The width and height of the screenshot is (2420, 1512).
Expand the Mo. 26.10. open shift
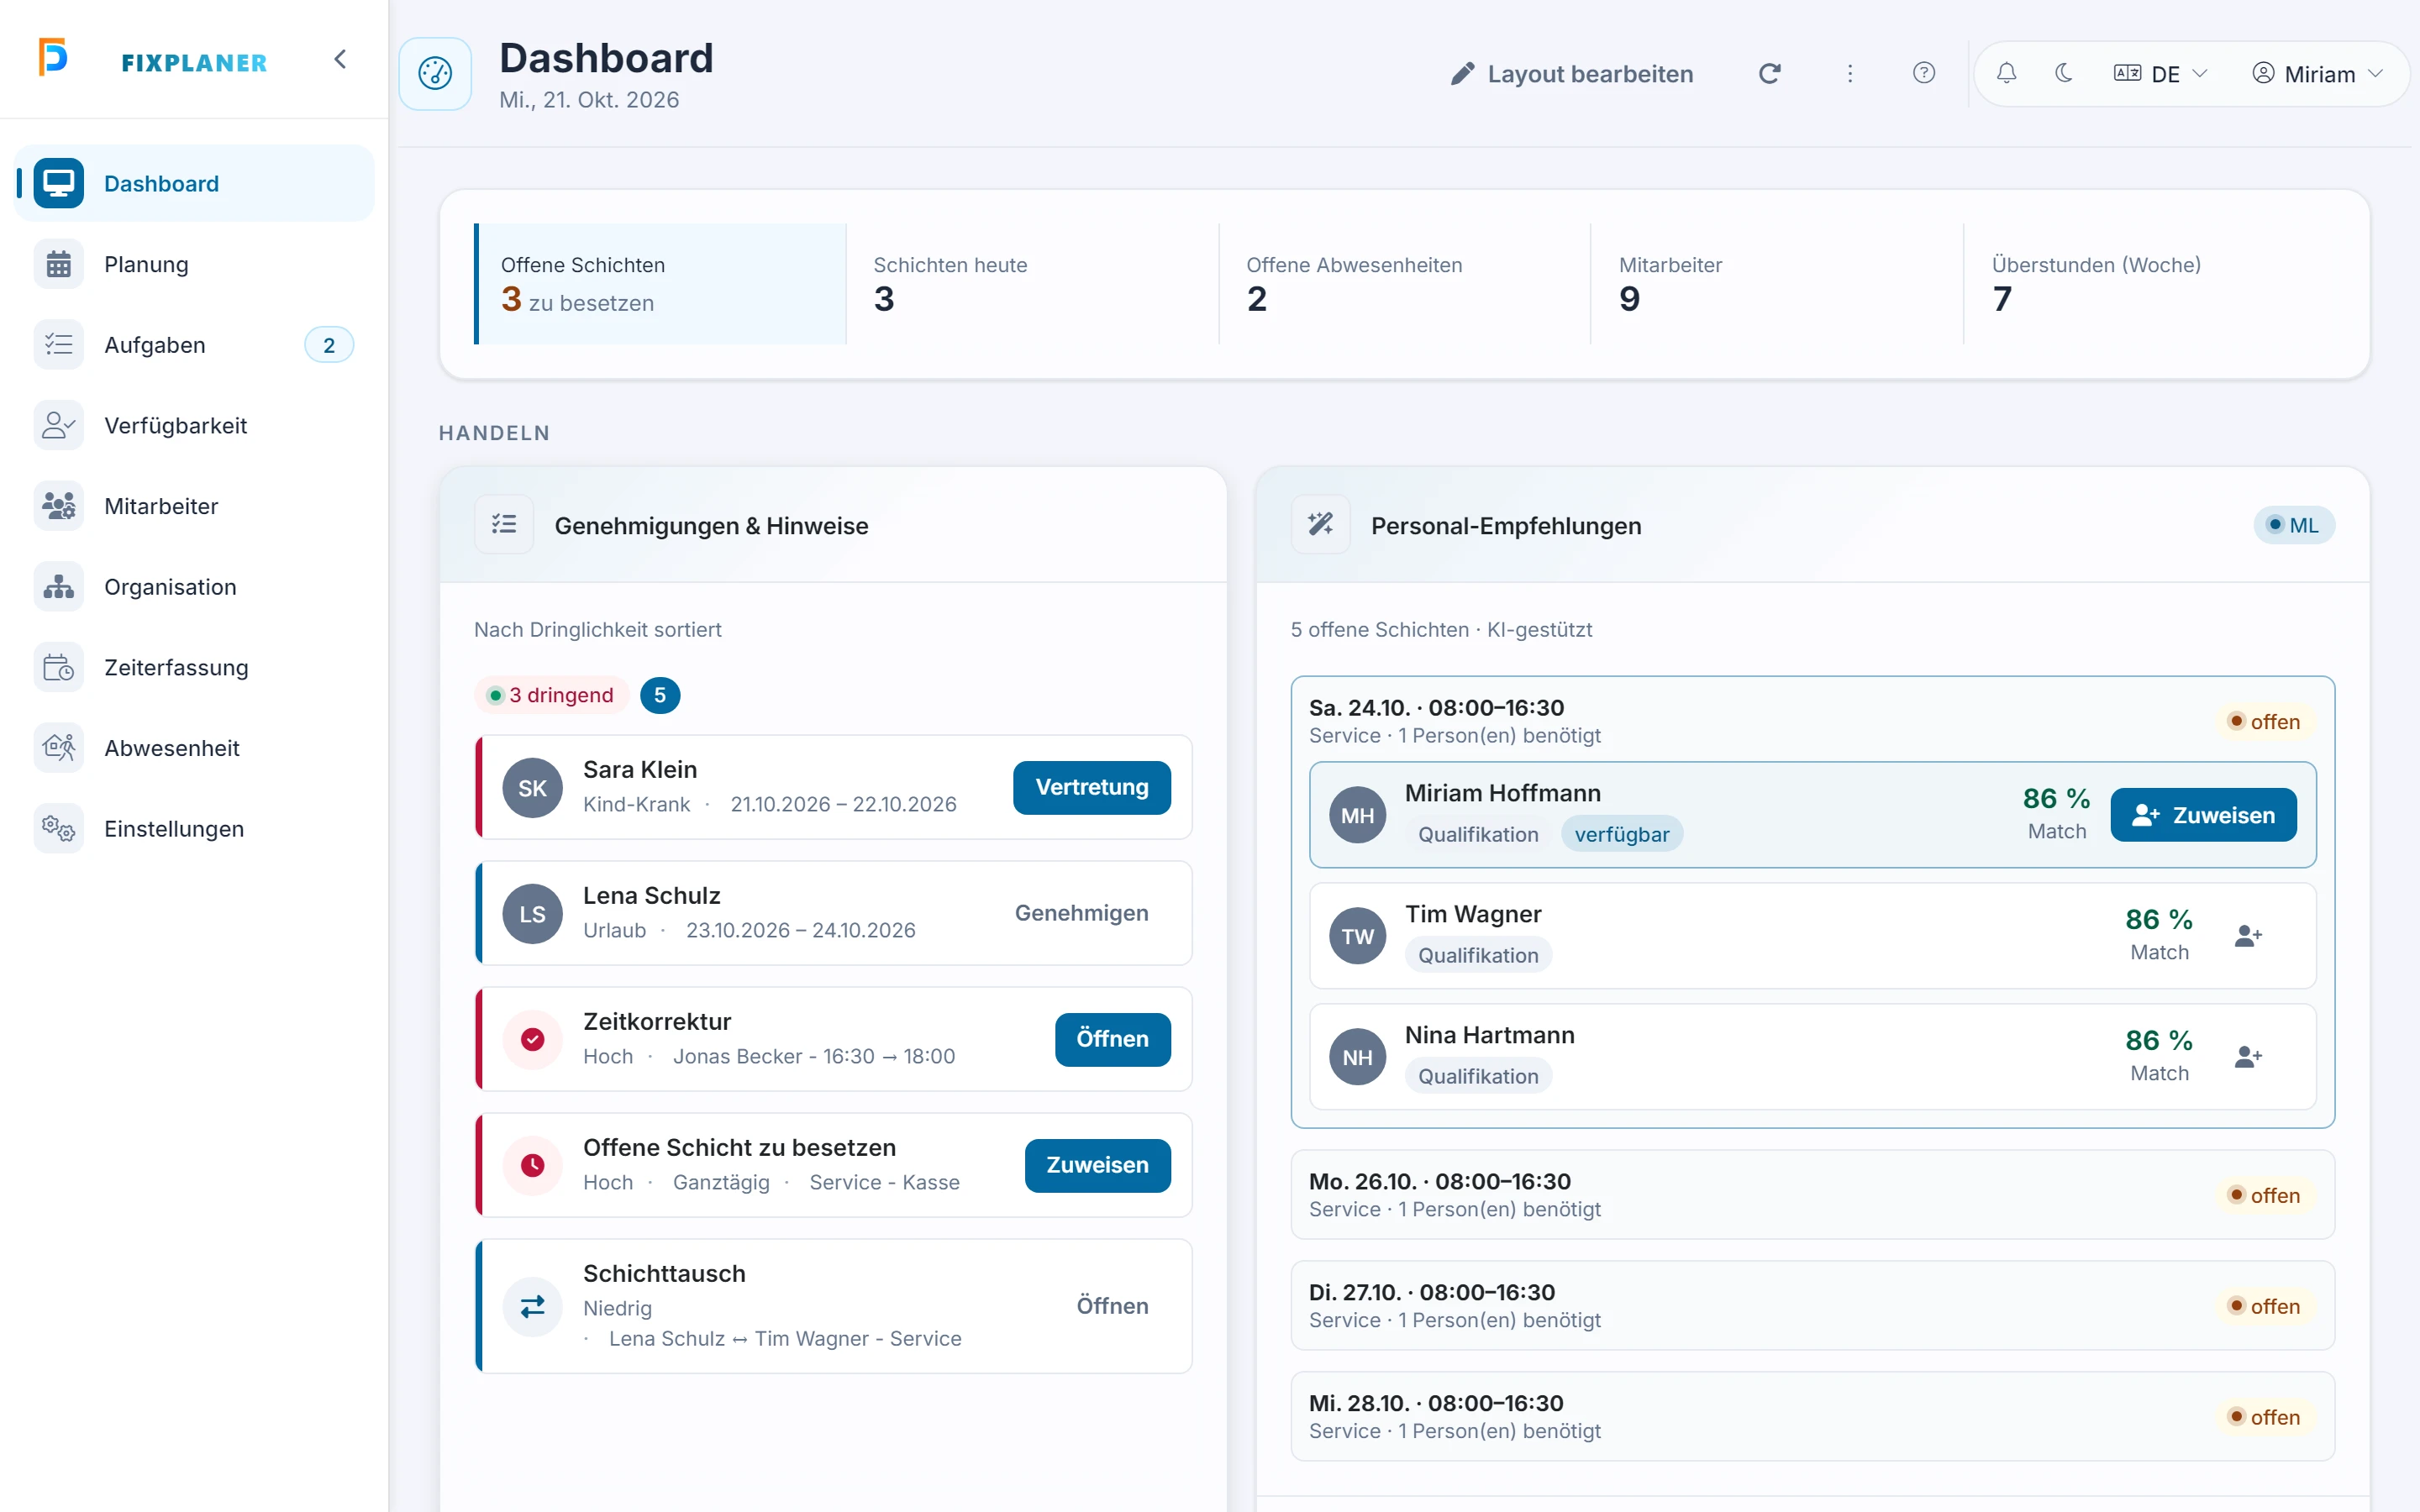1812,1195
